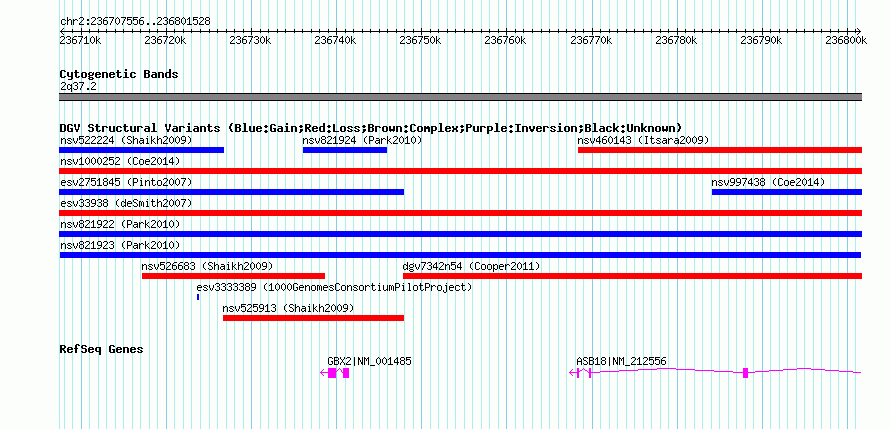Click the GBX2|NM_001485 gene label

[x=370, y=361]
